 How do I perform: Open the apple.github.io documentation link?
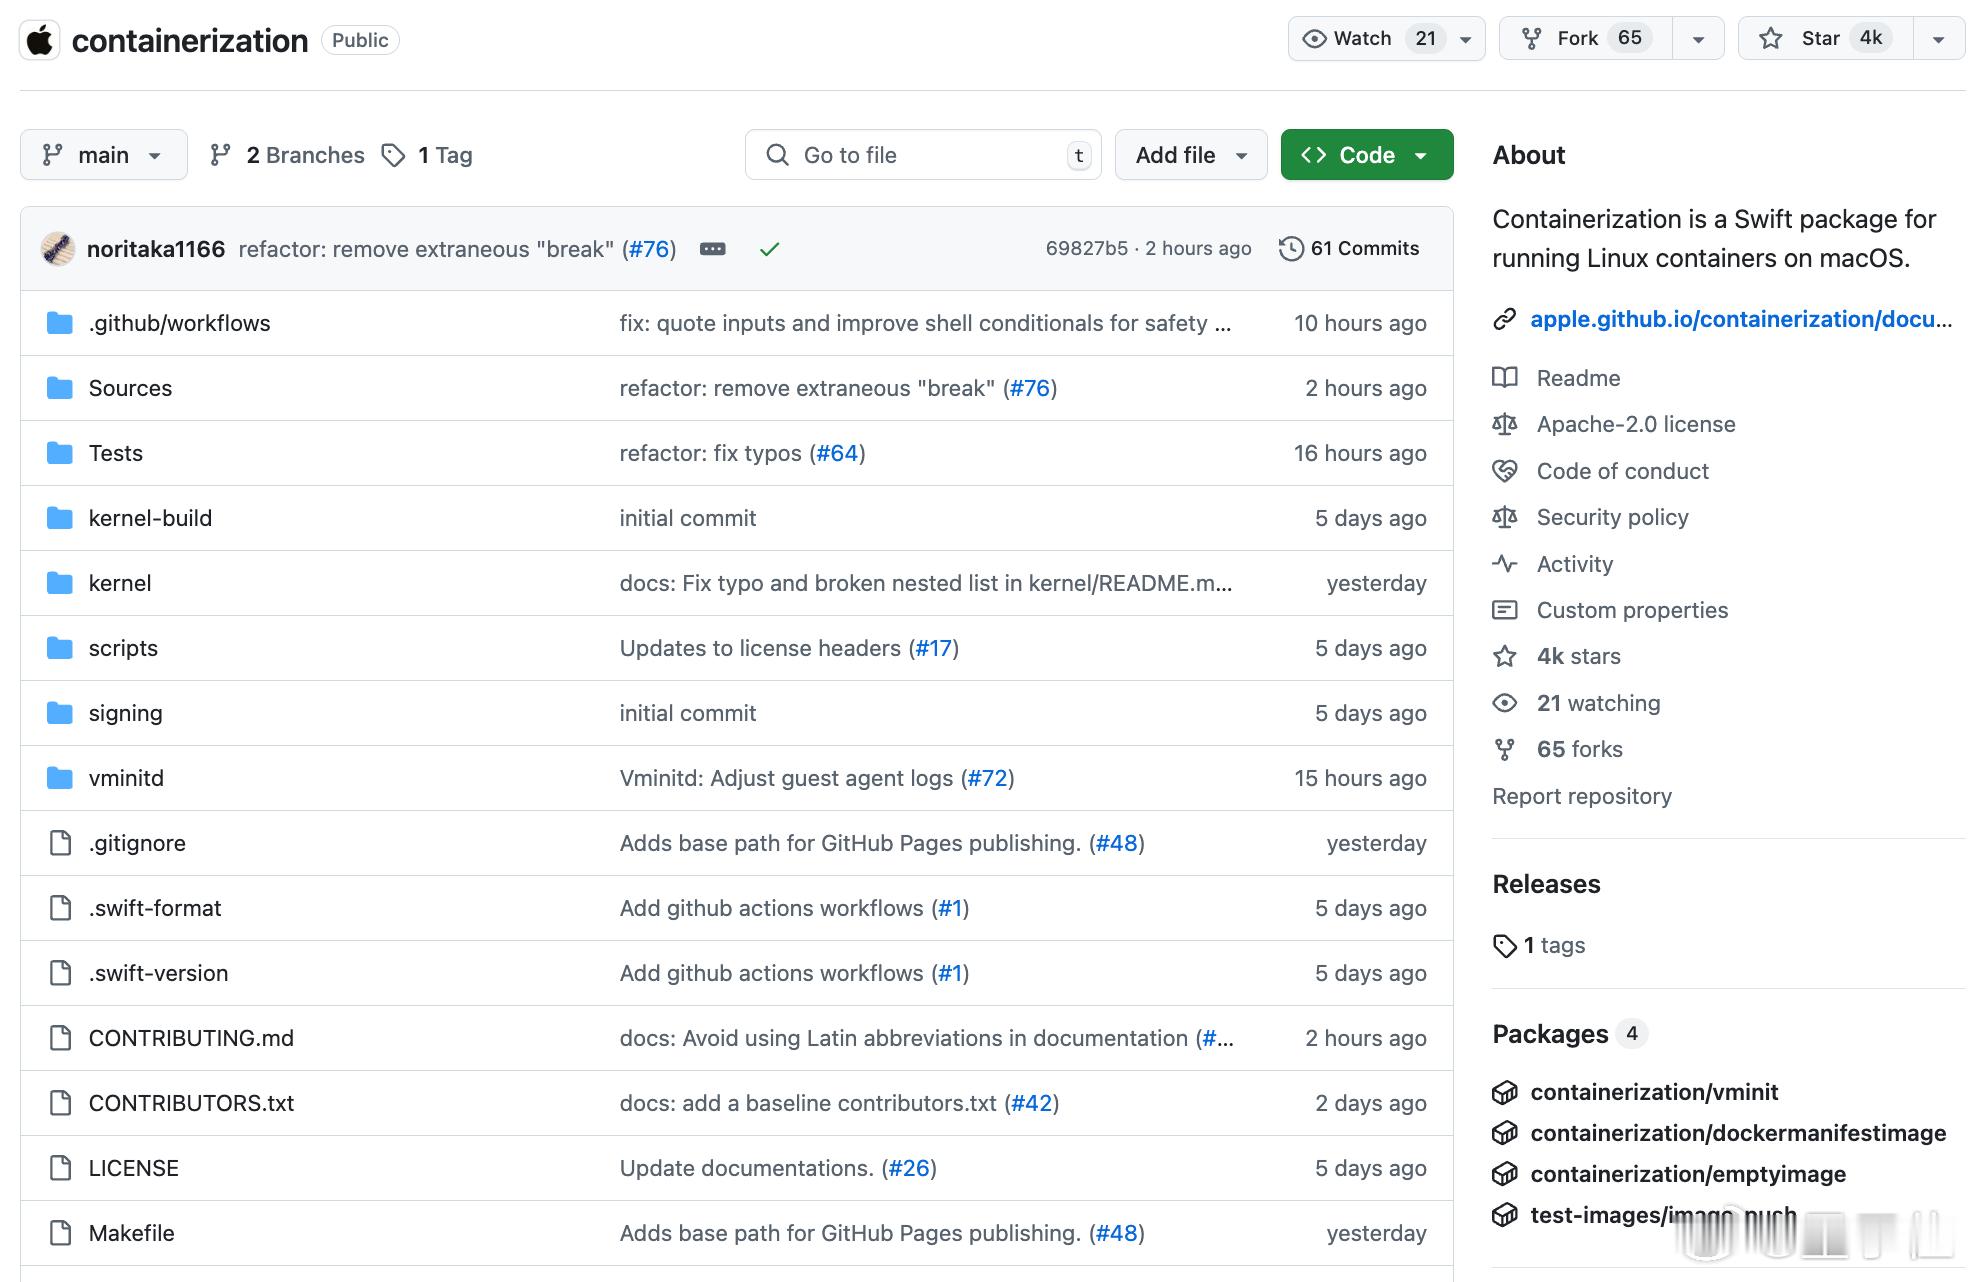coord(1741,319)
